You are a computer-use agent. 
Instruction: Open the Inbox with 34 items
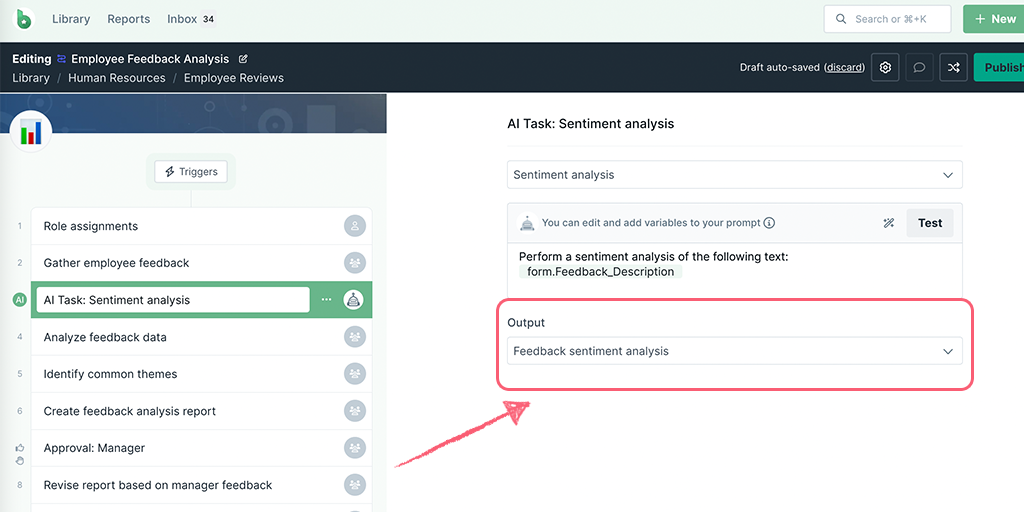[x=191, y=19]
